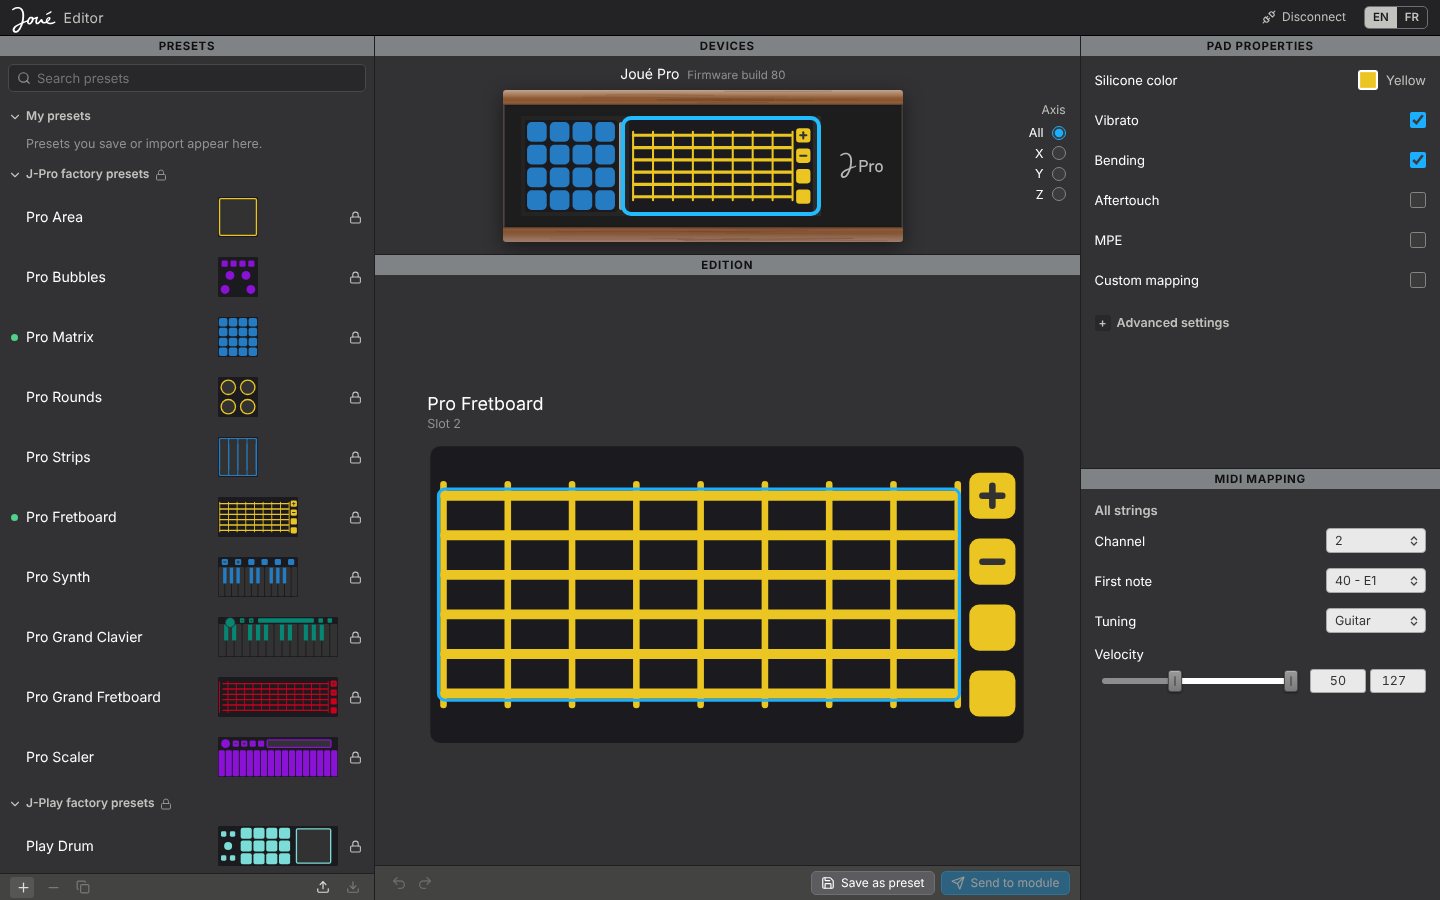Click the lock icon beside Pro Grand Clavier

(355, 637)
